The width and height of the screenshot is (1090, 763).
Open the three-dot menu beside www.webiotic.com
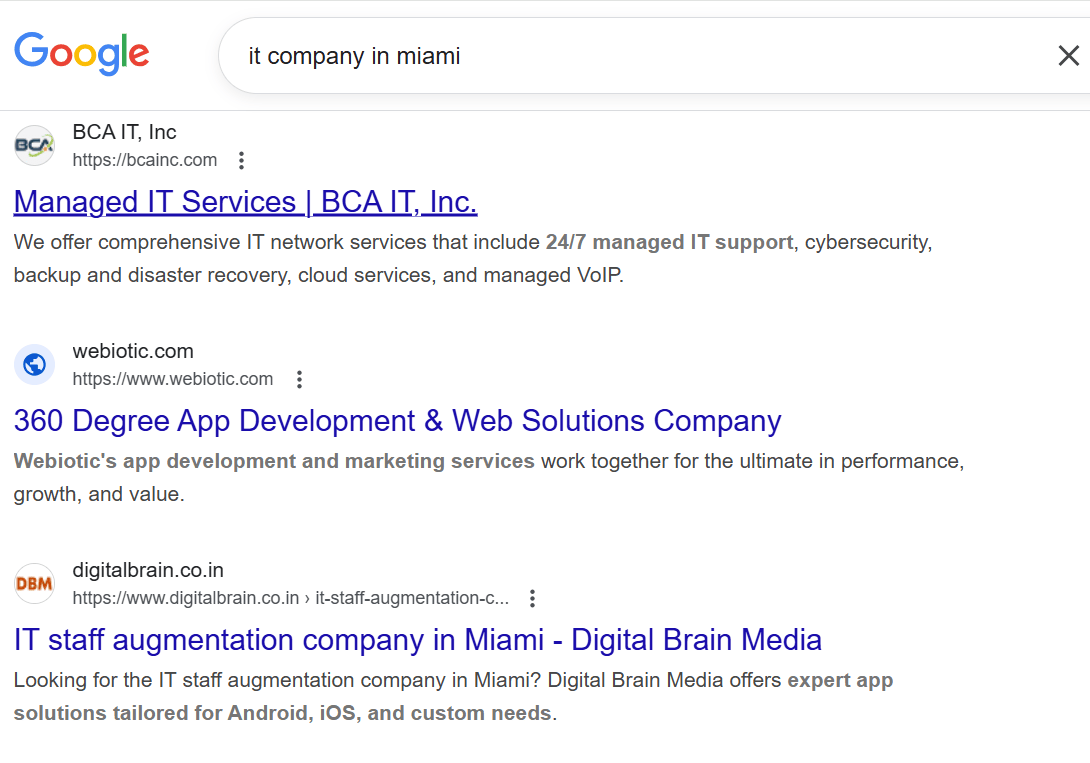pos(299,379)
